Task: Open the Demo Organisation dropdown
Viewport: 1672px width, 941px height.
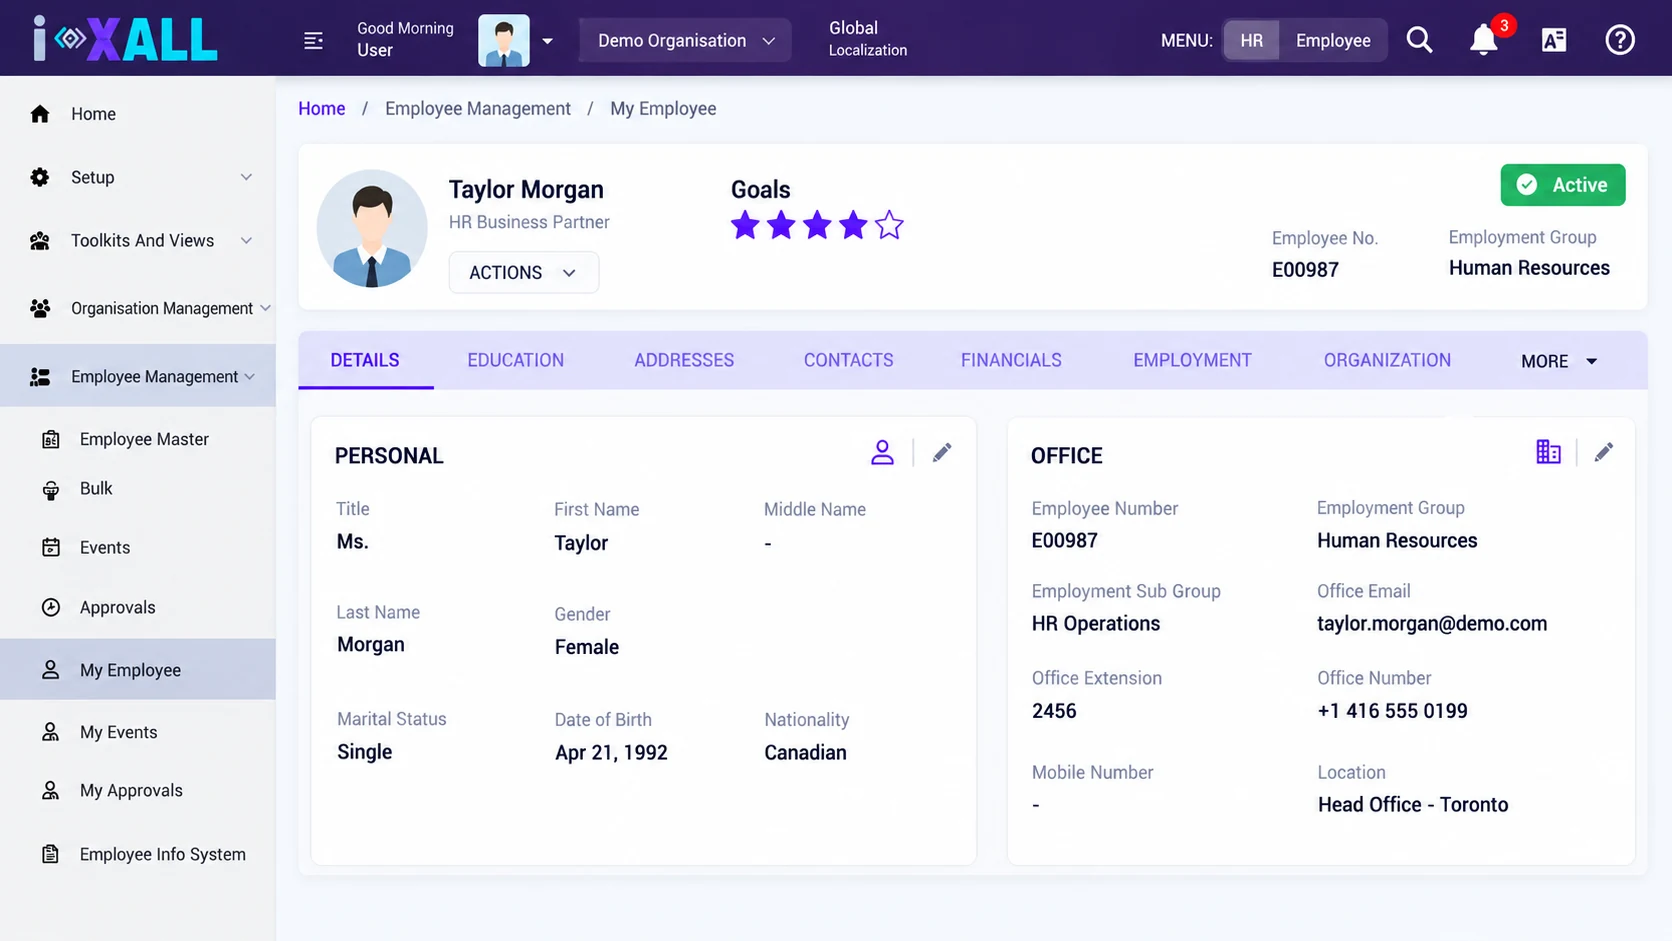Action: tap(685, 40)
